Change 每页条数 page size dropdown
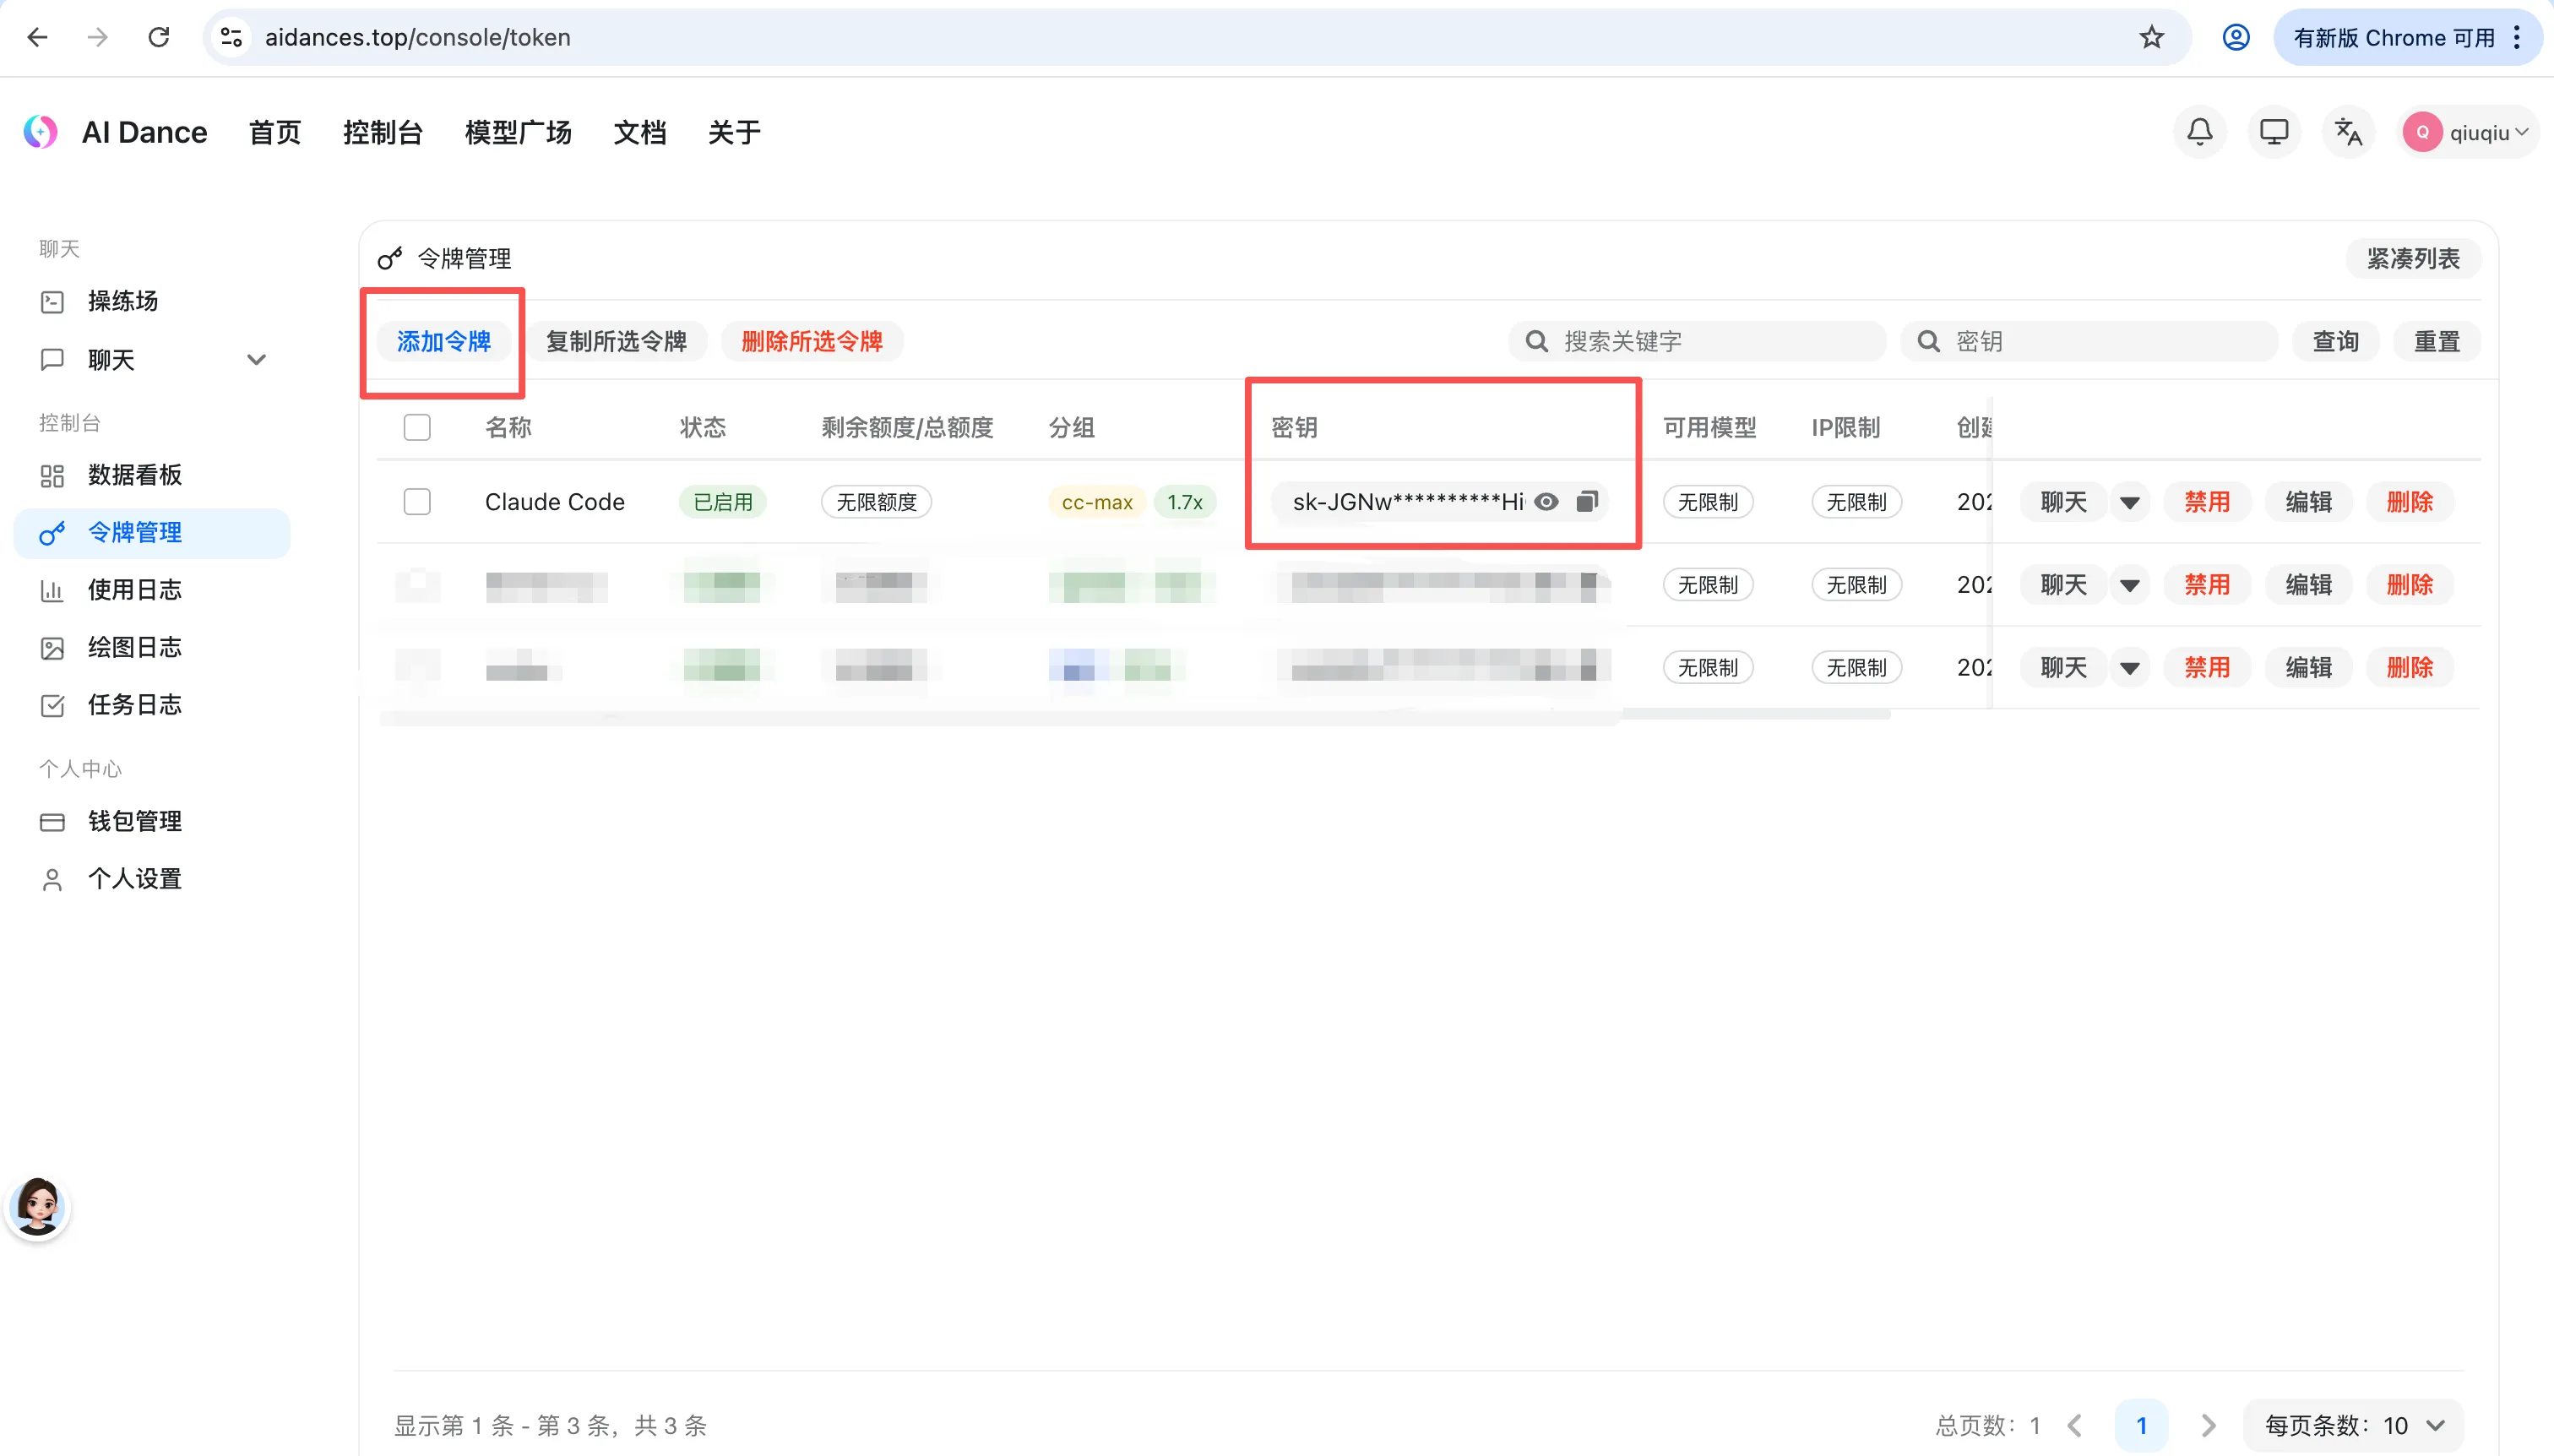This screenshot has height=1456, width=2554. pos(2354,1425)
